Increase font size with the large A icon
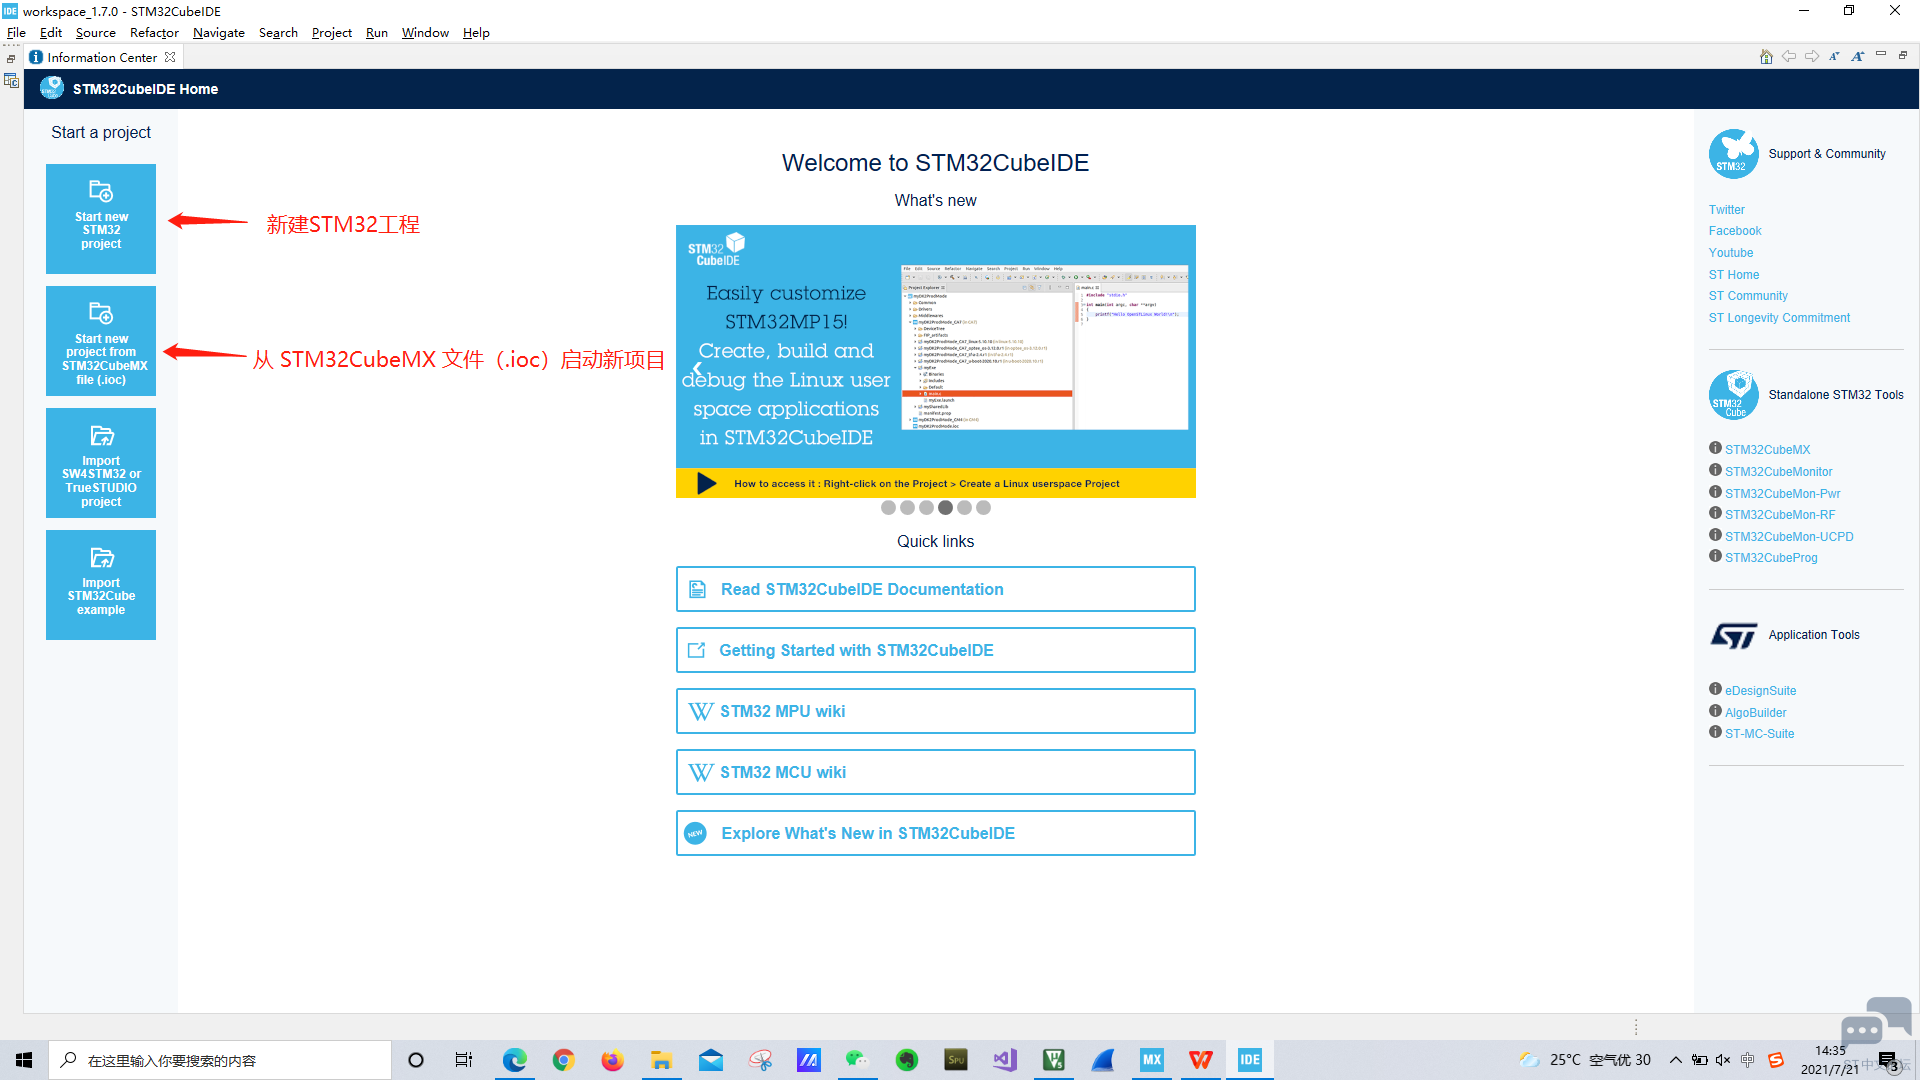The height and width of the screenshot is (1080, 1920). [x=1857, y=57]
